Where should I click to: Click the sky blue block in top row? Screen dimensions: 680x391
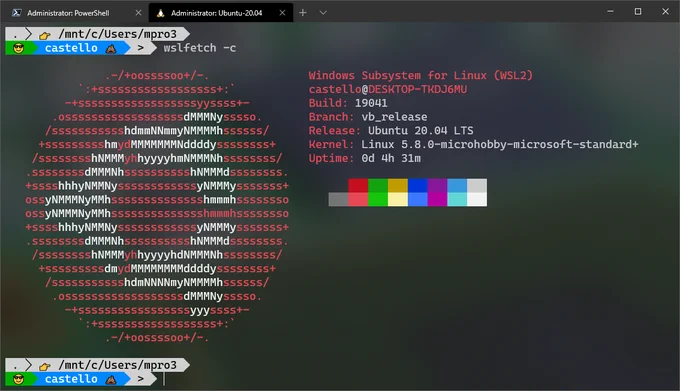(457, 185)
